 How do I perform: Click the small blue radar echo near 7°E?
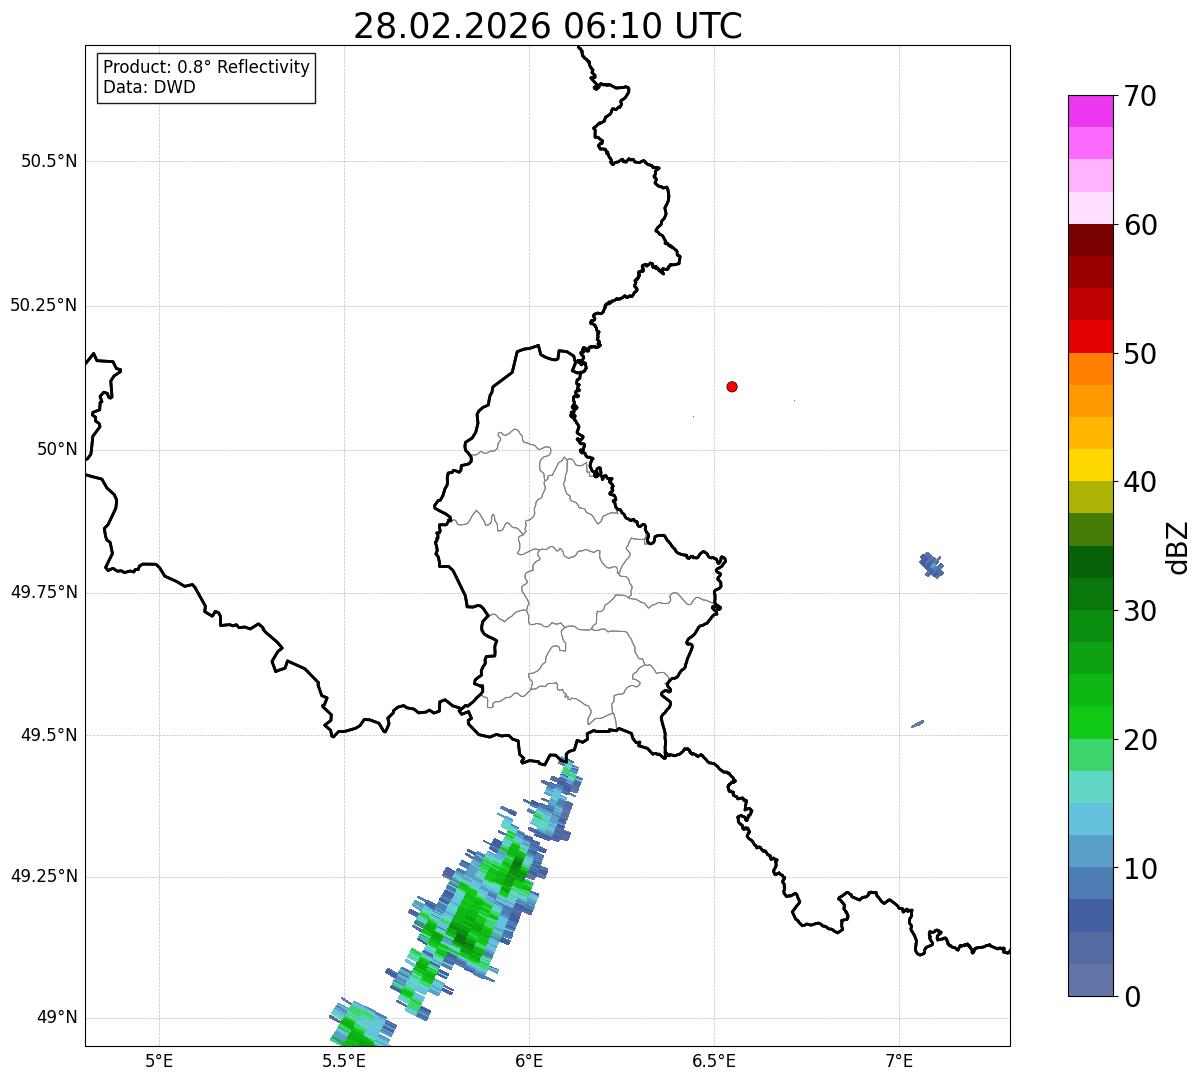[931, 565]
